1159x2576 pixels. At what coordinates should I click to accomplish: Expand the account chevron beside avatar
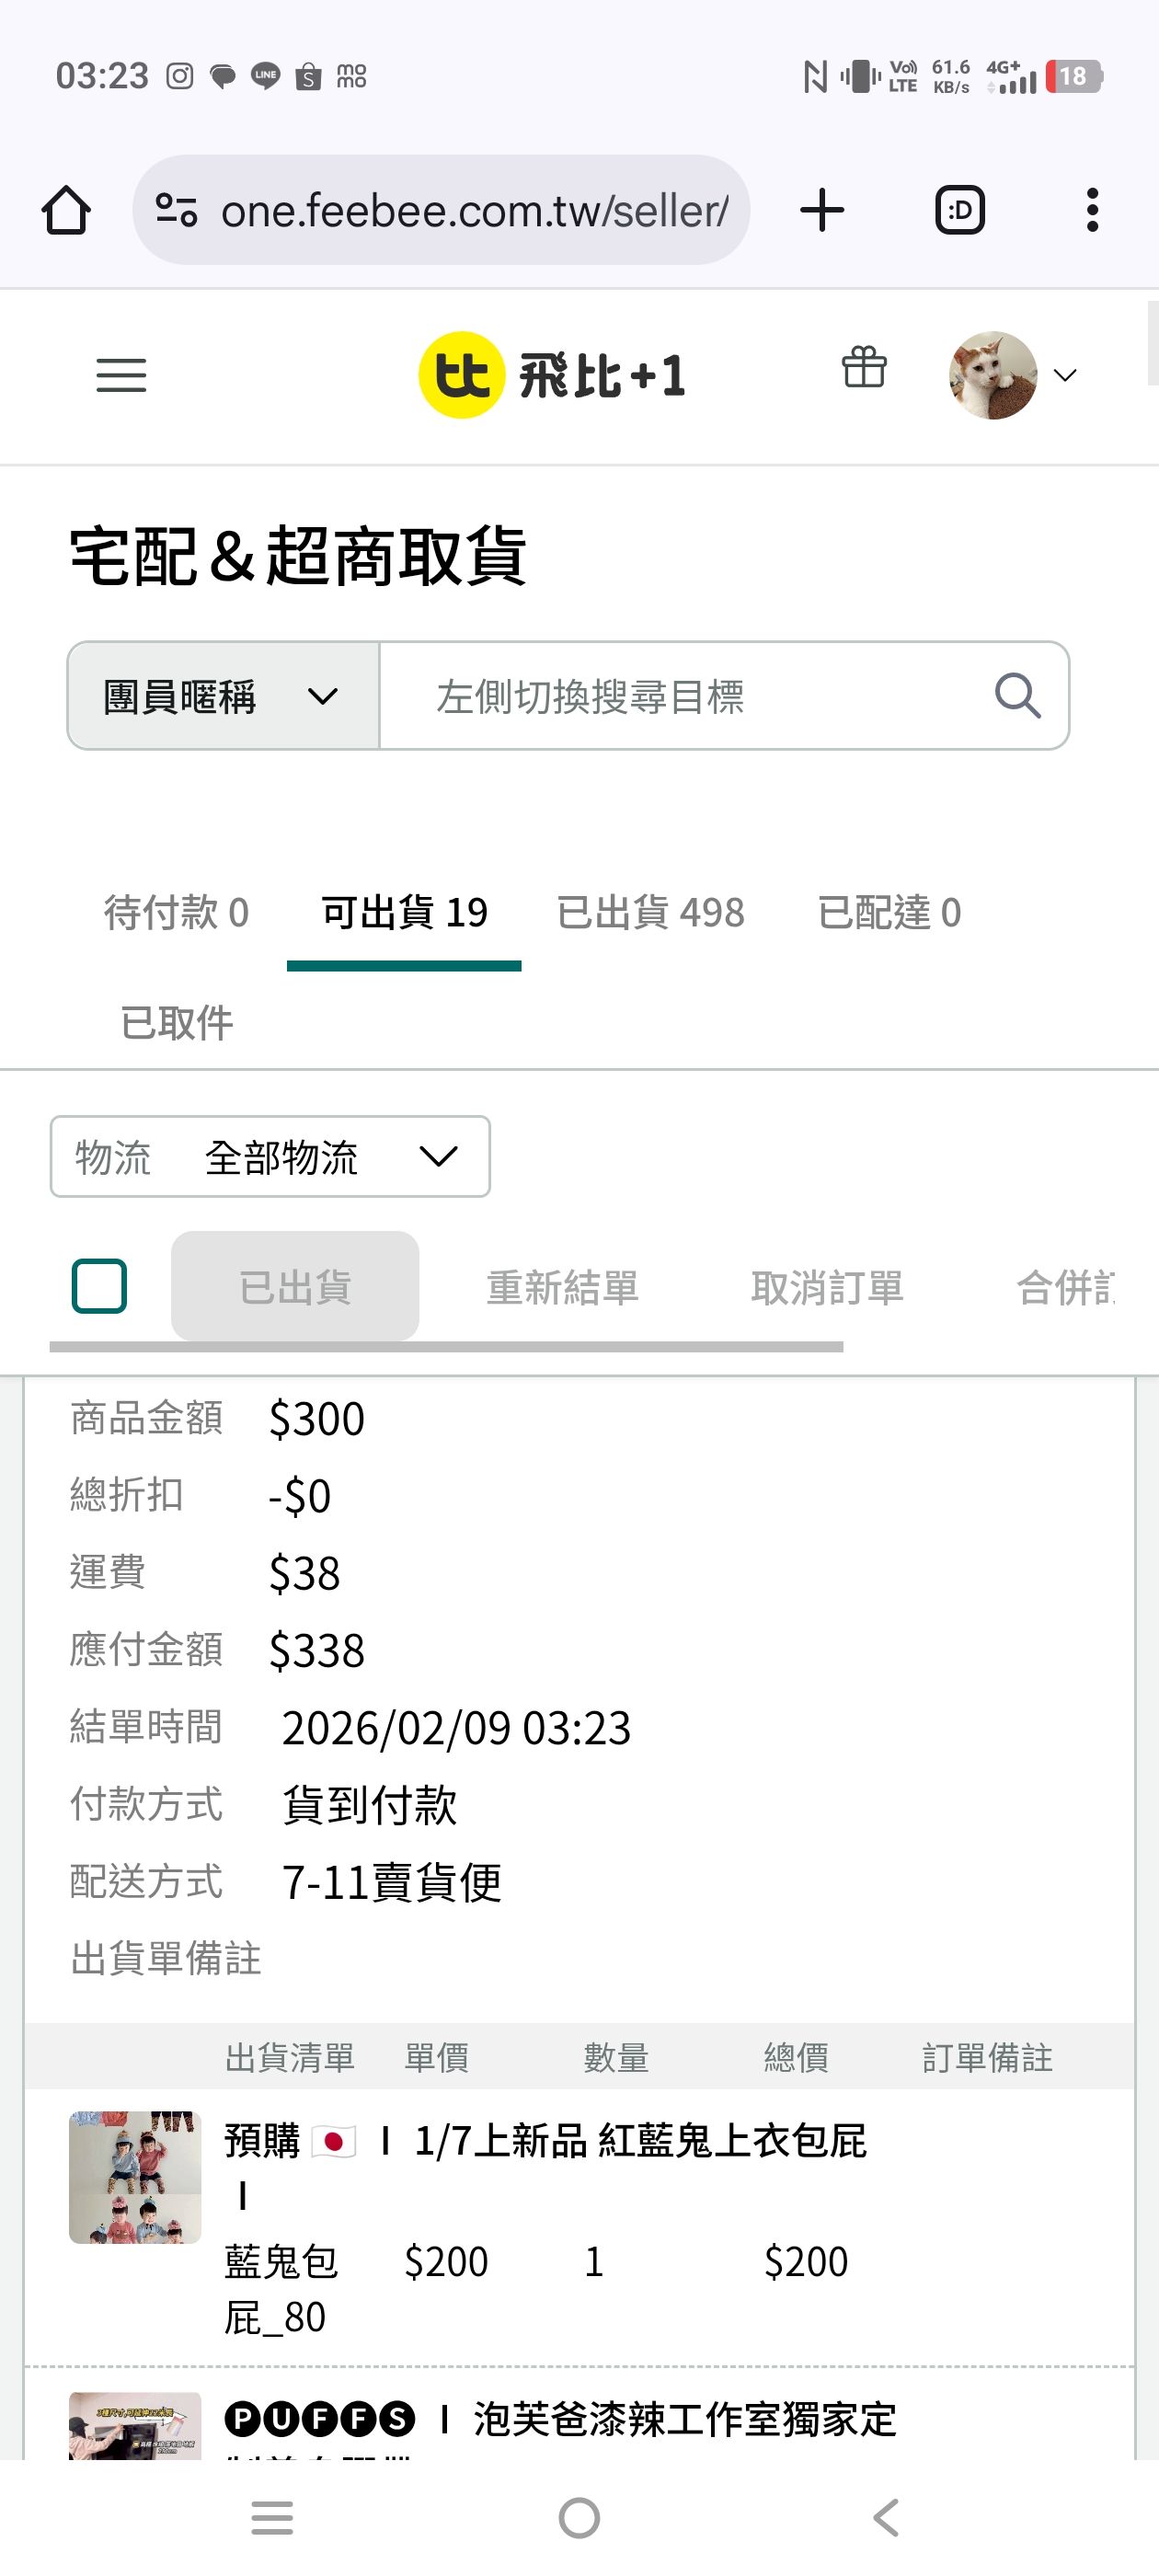pos(1066,375)
